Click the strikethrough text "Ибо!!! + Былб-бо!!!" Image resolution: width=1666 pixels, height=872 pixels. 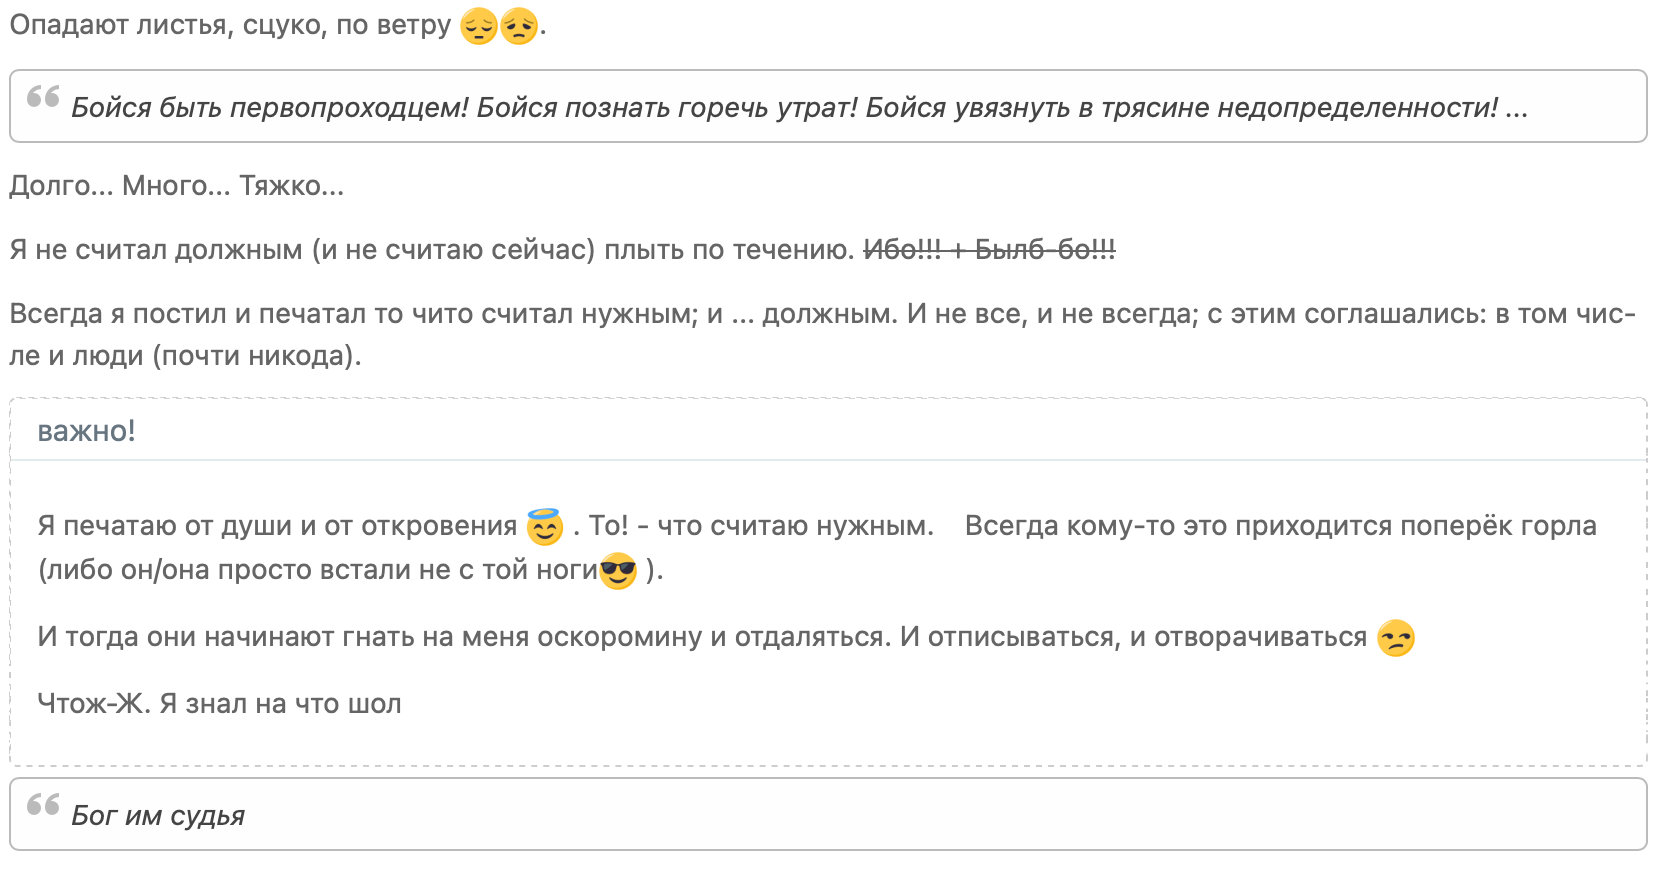[x=989, y=250]
